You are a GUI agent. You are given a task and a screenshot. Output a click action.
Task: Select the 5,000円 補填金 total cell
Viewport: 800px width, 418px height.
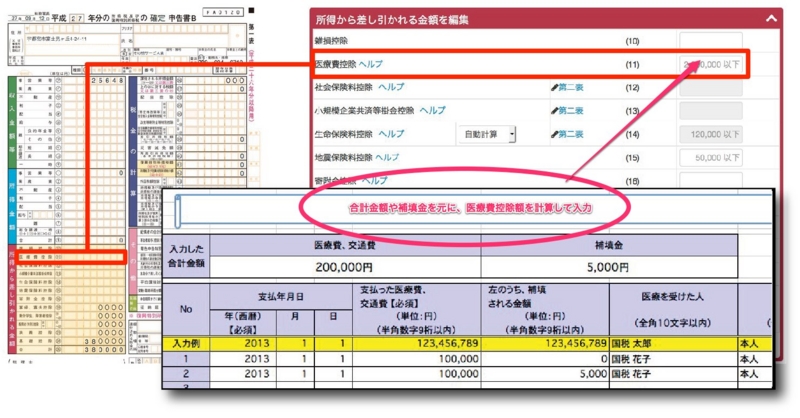click(x=609, y=267)
